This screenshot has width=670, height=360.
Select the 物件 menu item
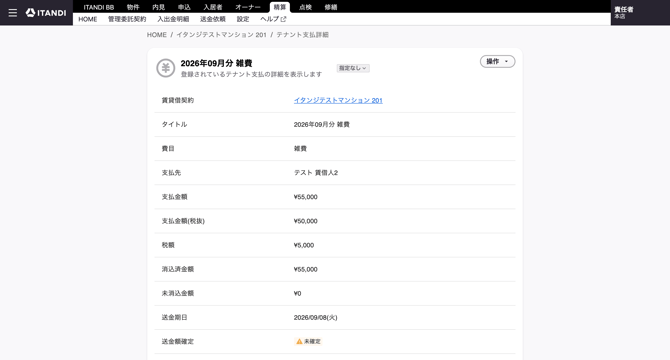point(133,7)
